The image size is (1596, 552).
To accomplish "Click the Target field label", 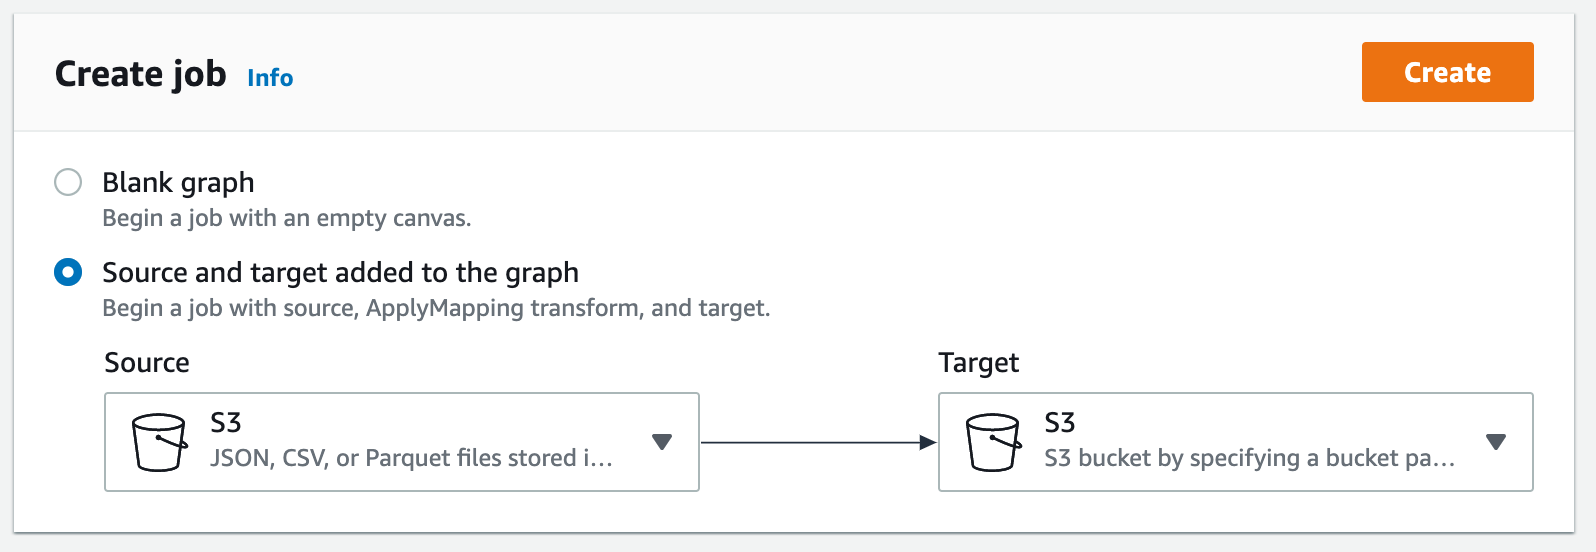I will (x=979, y=362).
